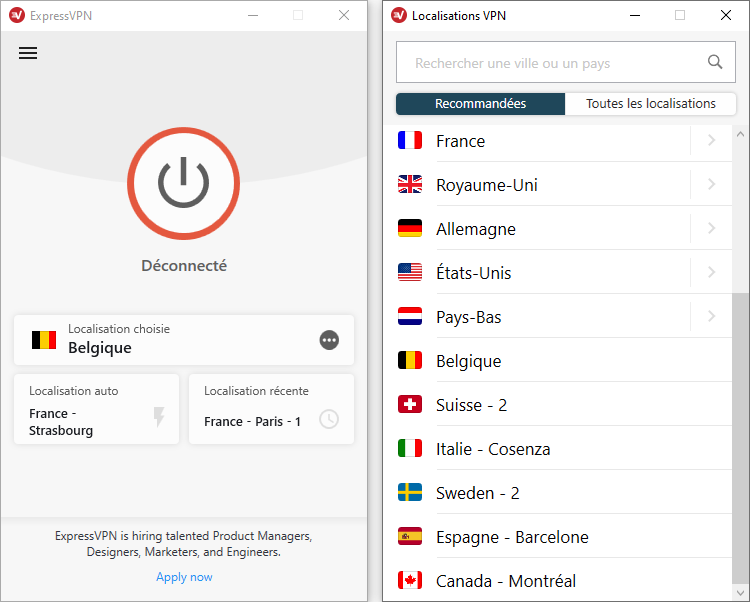Click the scrollbar up arrow
Viewport: 750px width, 602px height.
click(x=740, y=134)
